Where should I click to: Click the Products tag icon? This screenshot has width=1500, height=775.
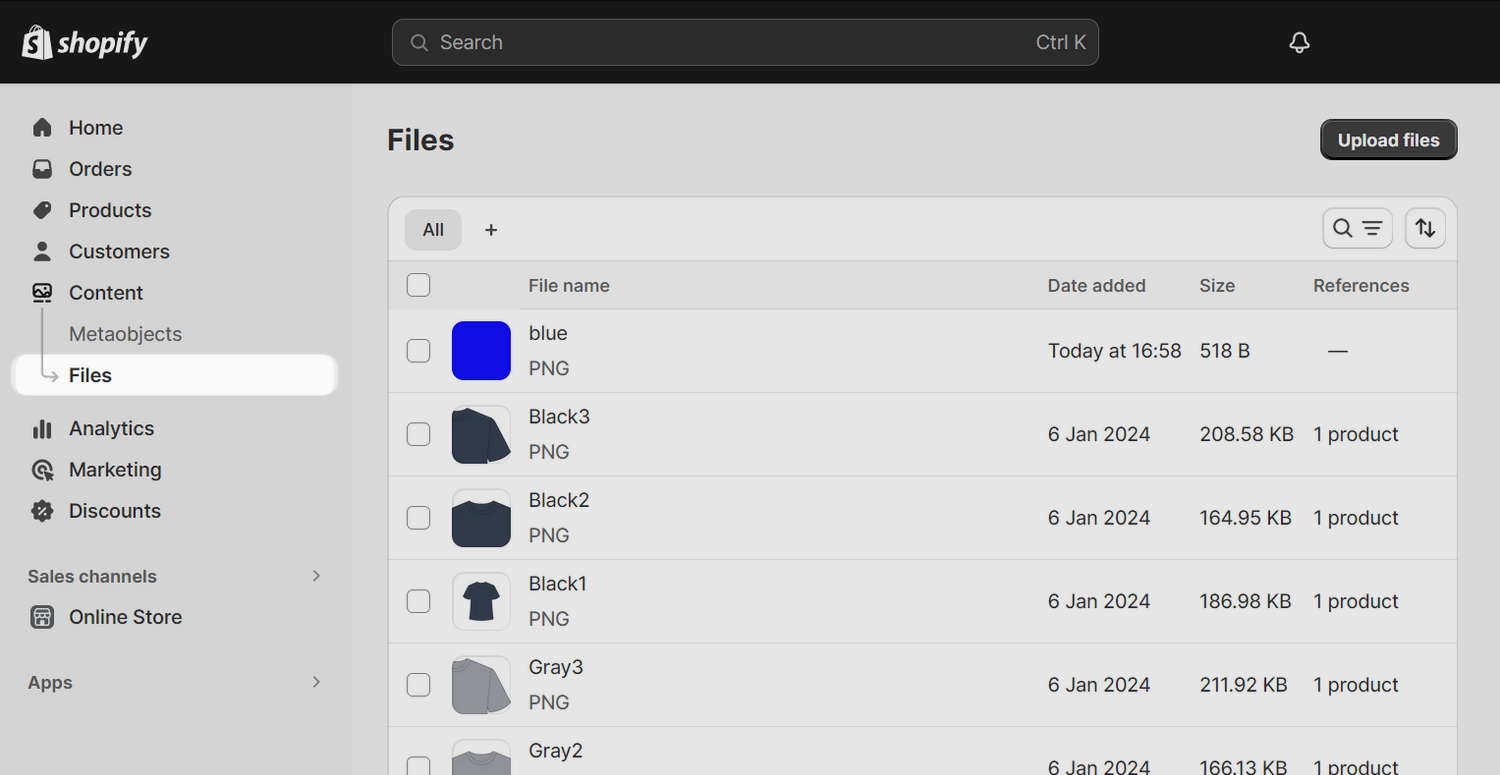pos(42,210)
